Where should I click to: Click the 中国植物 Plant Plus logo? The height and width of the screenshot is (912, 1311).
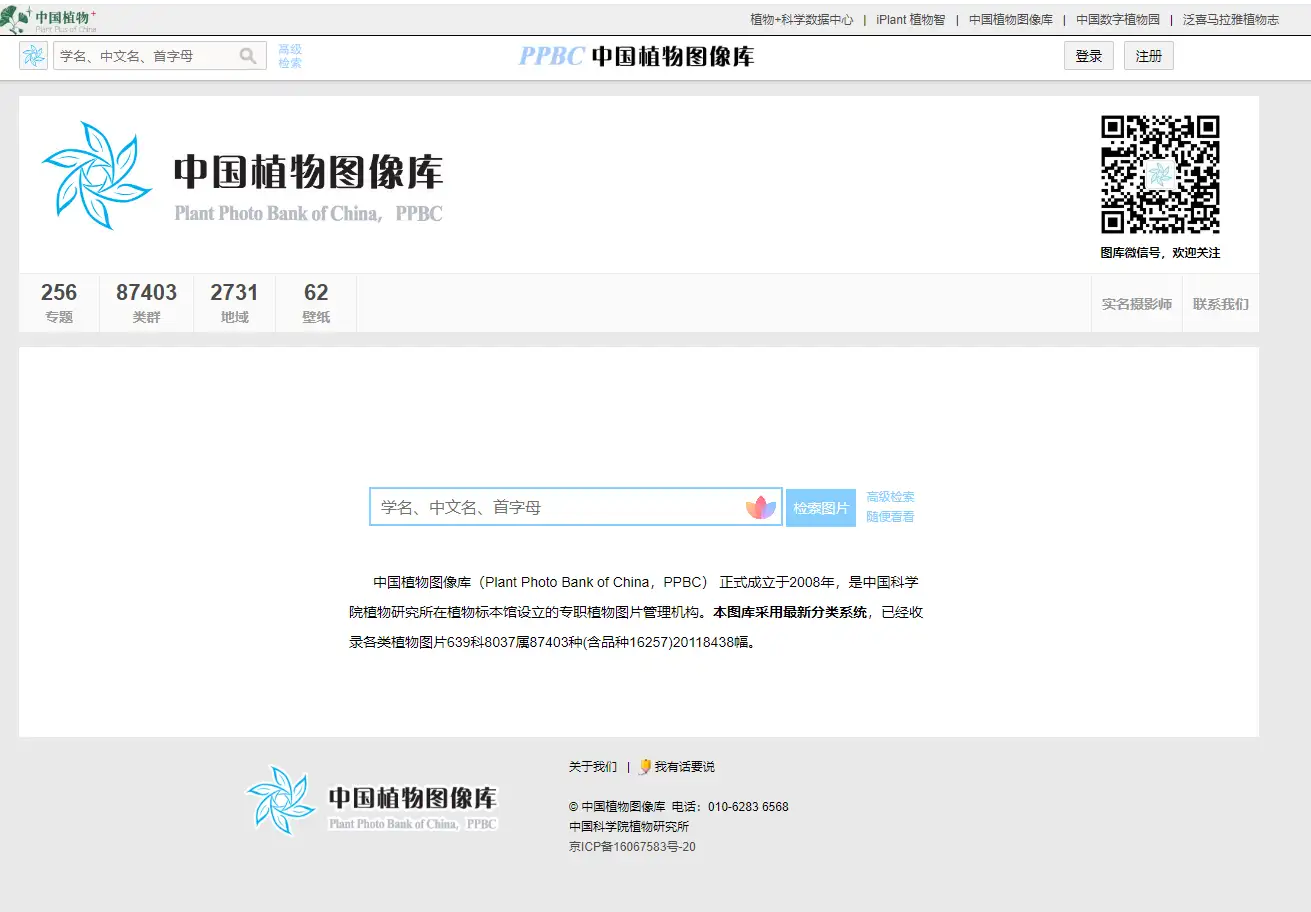49,19
